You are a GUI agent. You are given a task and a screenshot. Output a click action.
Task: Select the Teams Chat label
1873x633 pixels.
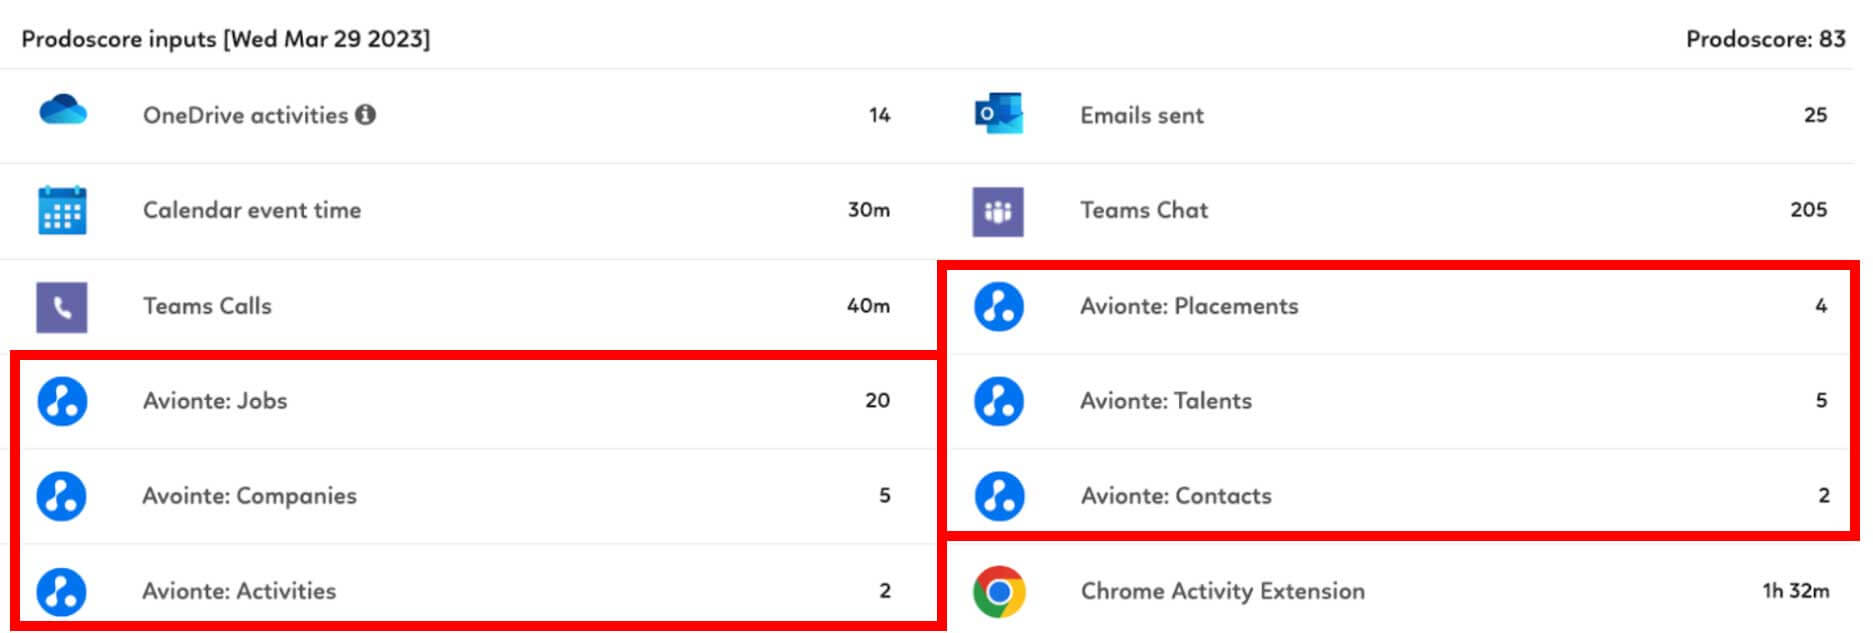[x=1144, y=210]
